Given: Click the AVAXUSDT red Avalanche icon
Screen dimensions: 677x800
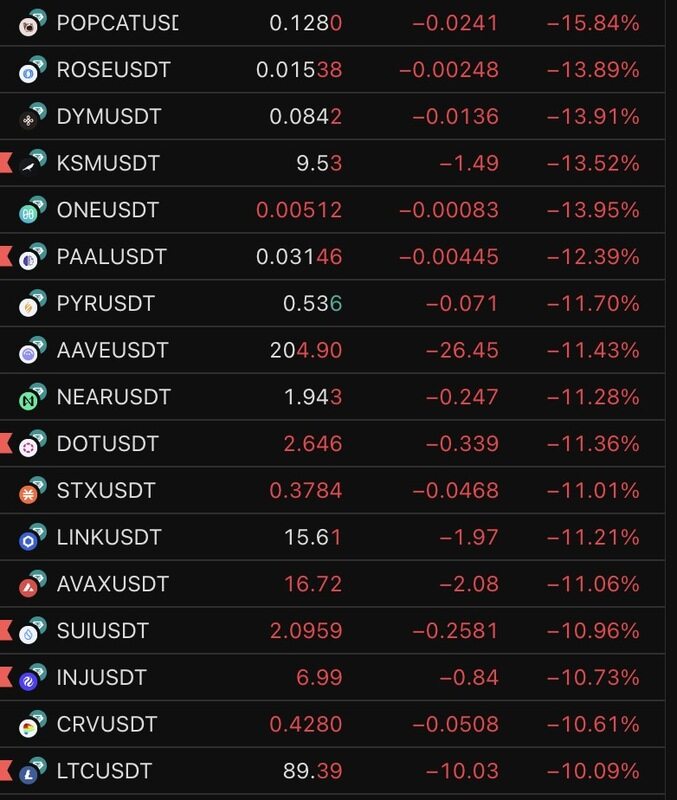Looking at the screenshot, I should (30, 586).
